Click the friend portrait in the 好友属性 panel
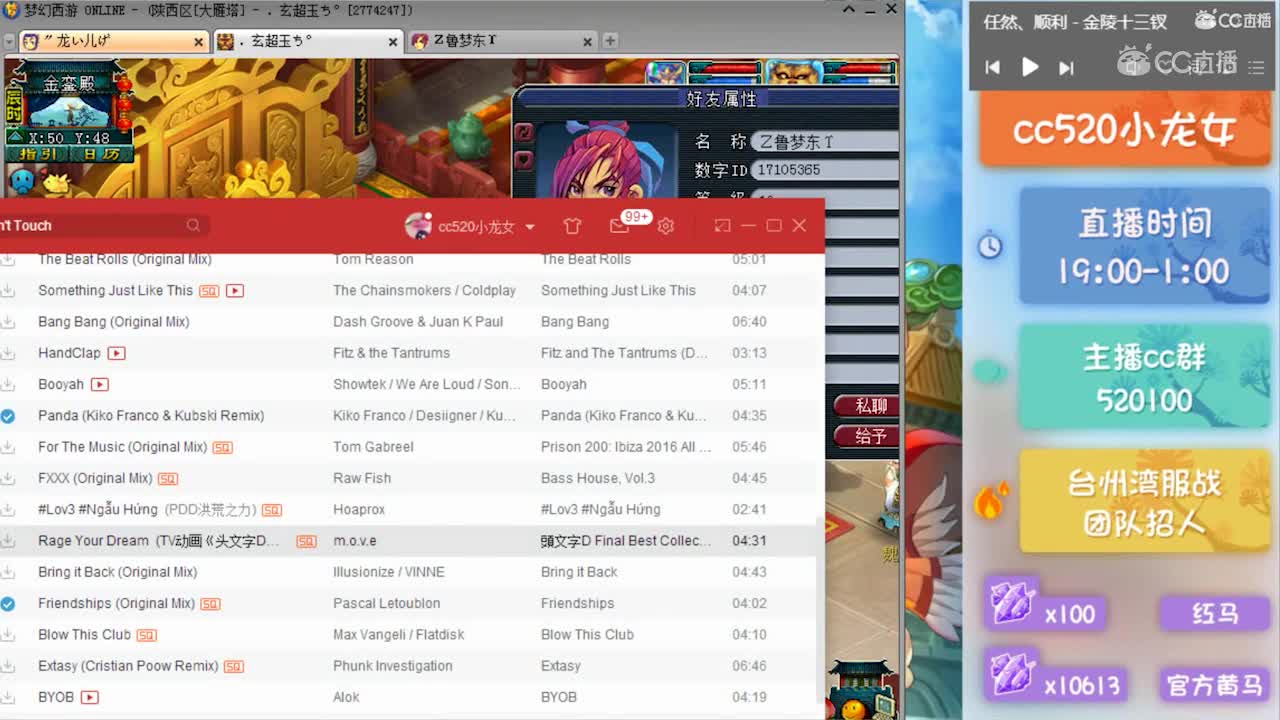This screenshot has height=720, width=1280. click(x=609, y=160)
